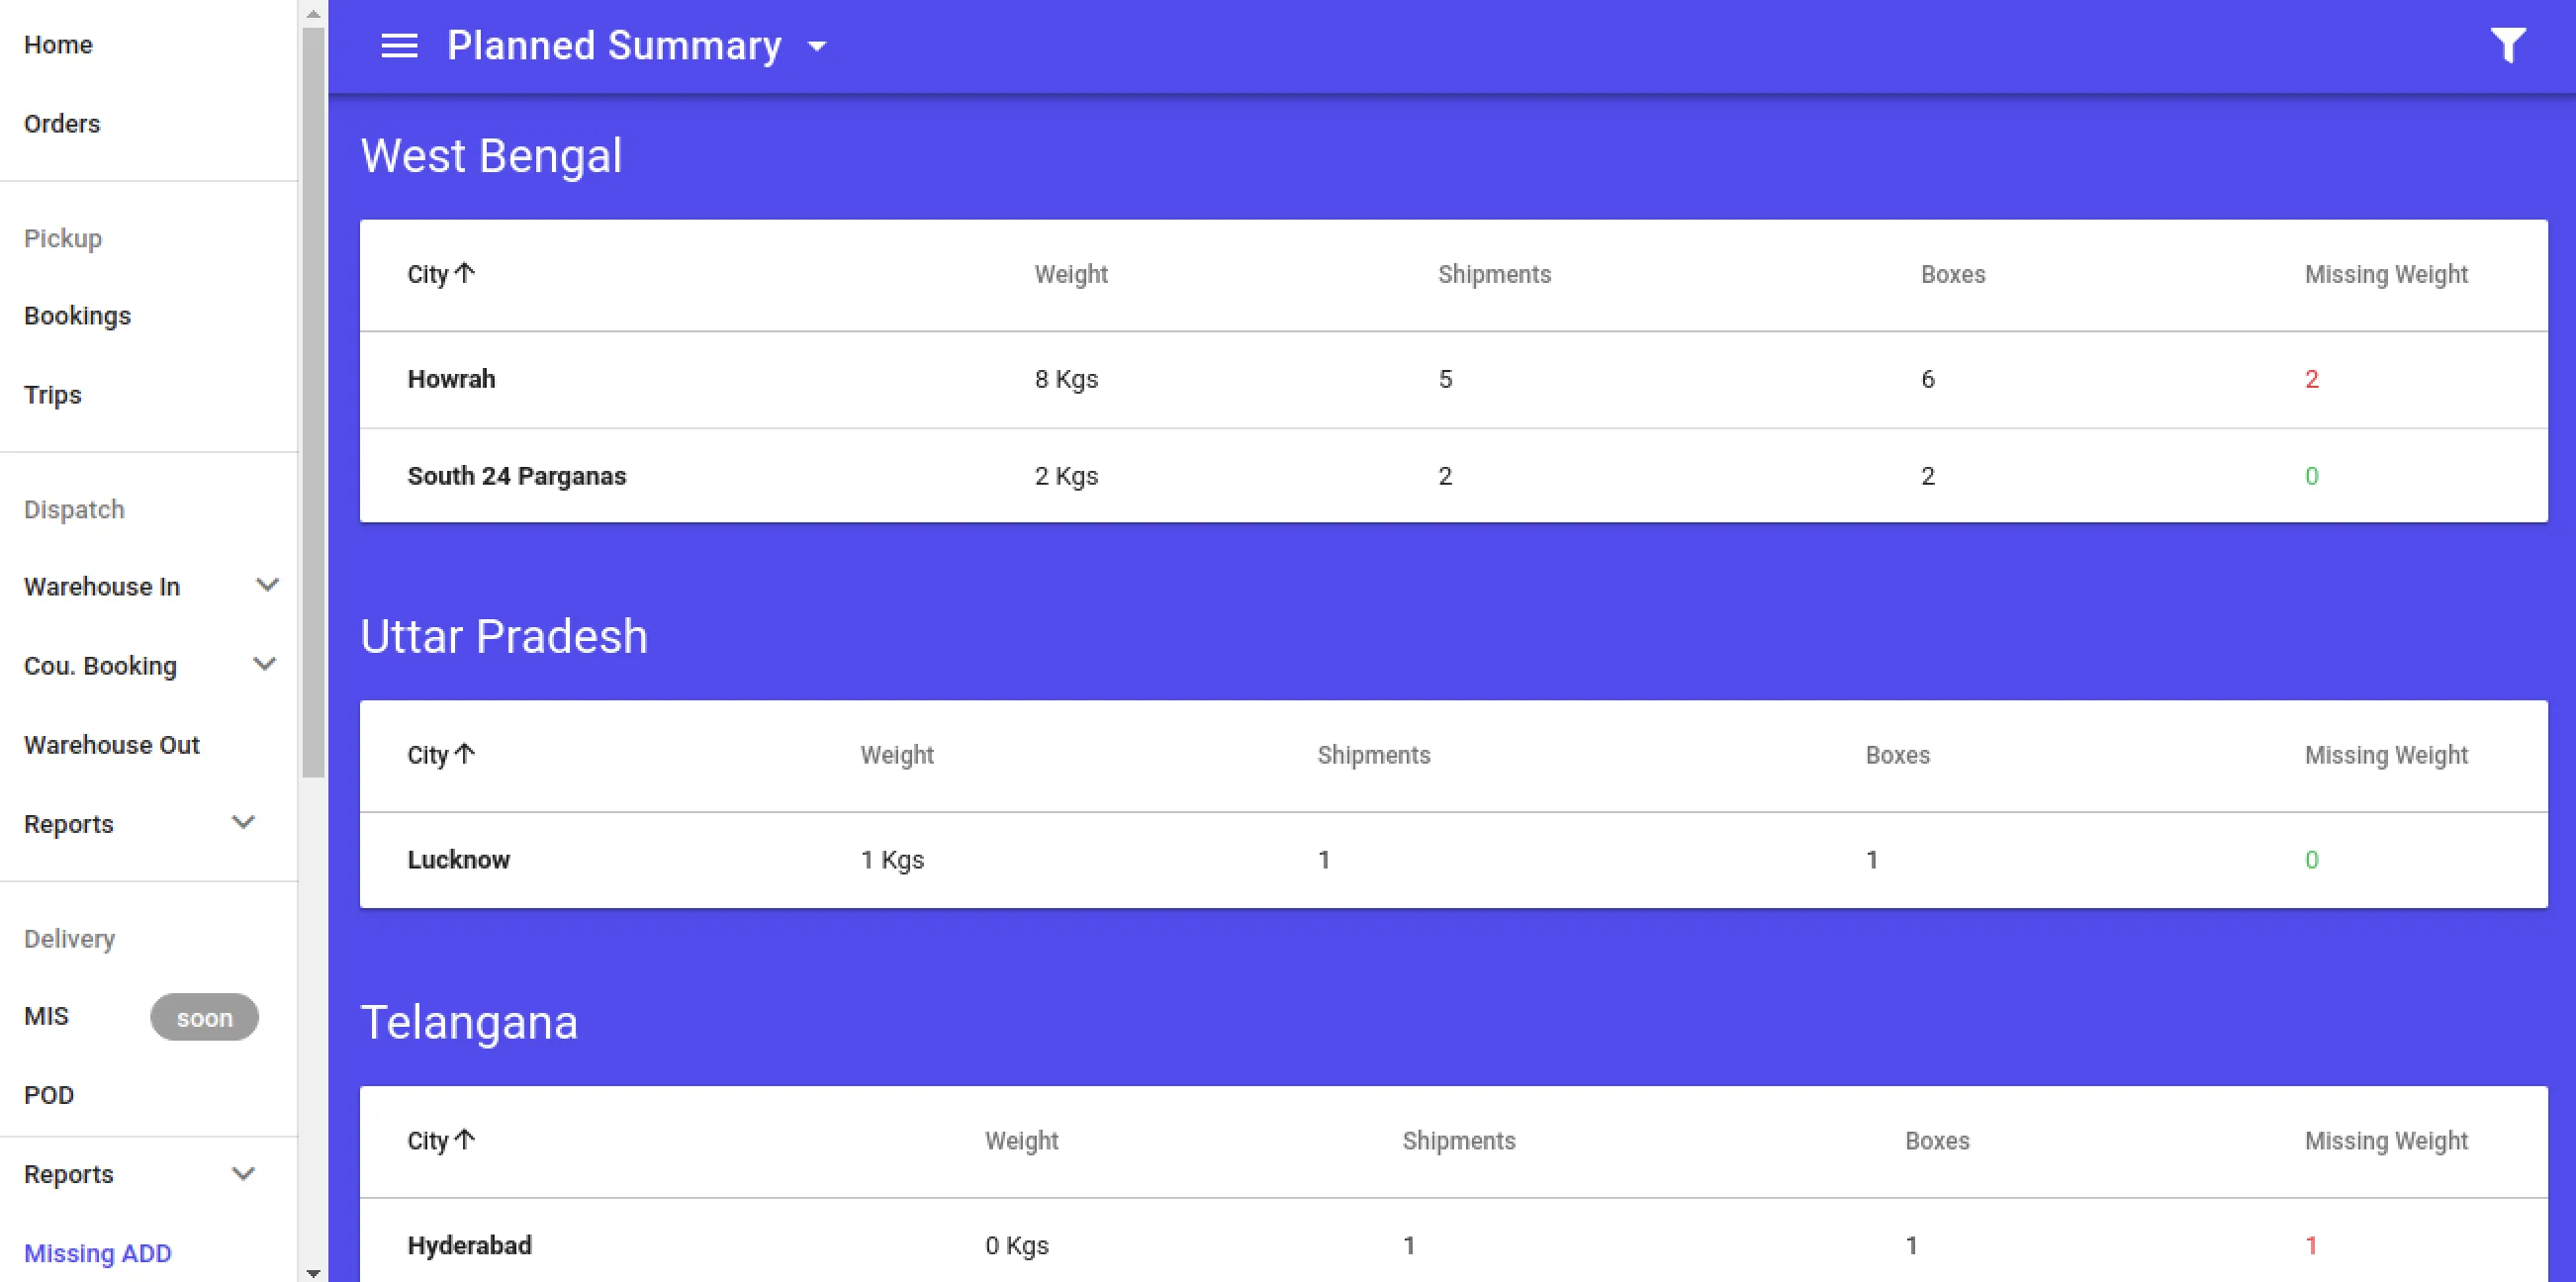Expand Delivery Reports chevron
The width and height of the screenshot is (2576, 1282).
click(x=243, y=1173)
